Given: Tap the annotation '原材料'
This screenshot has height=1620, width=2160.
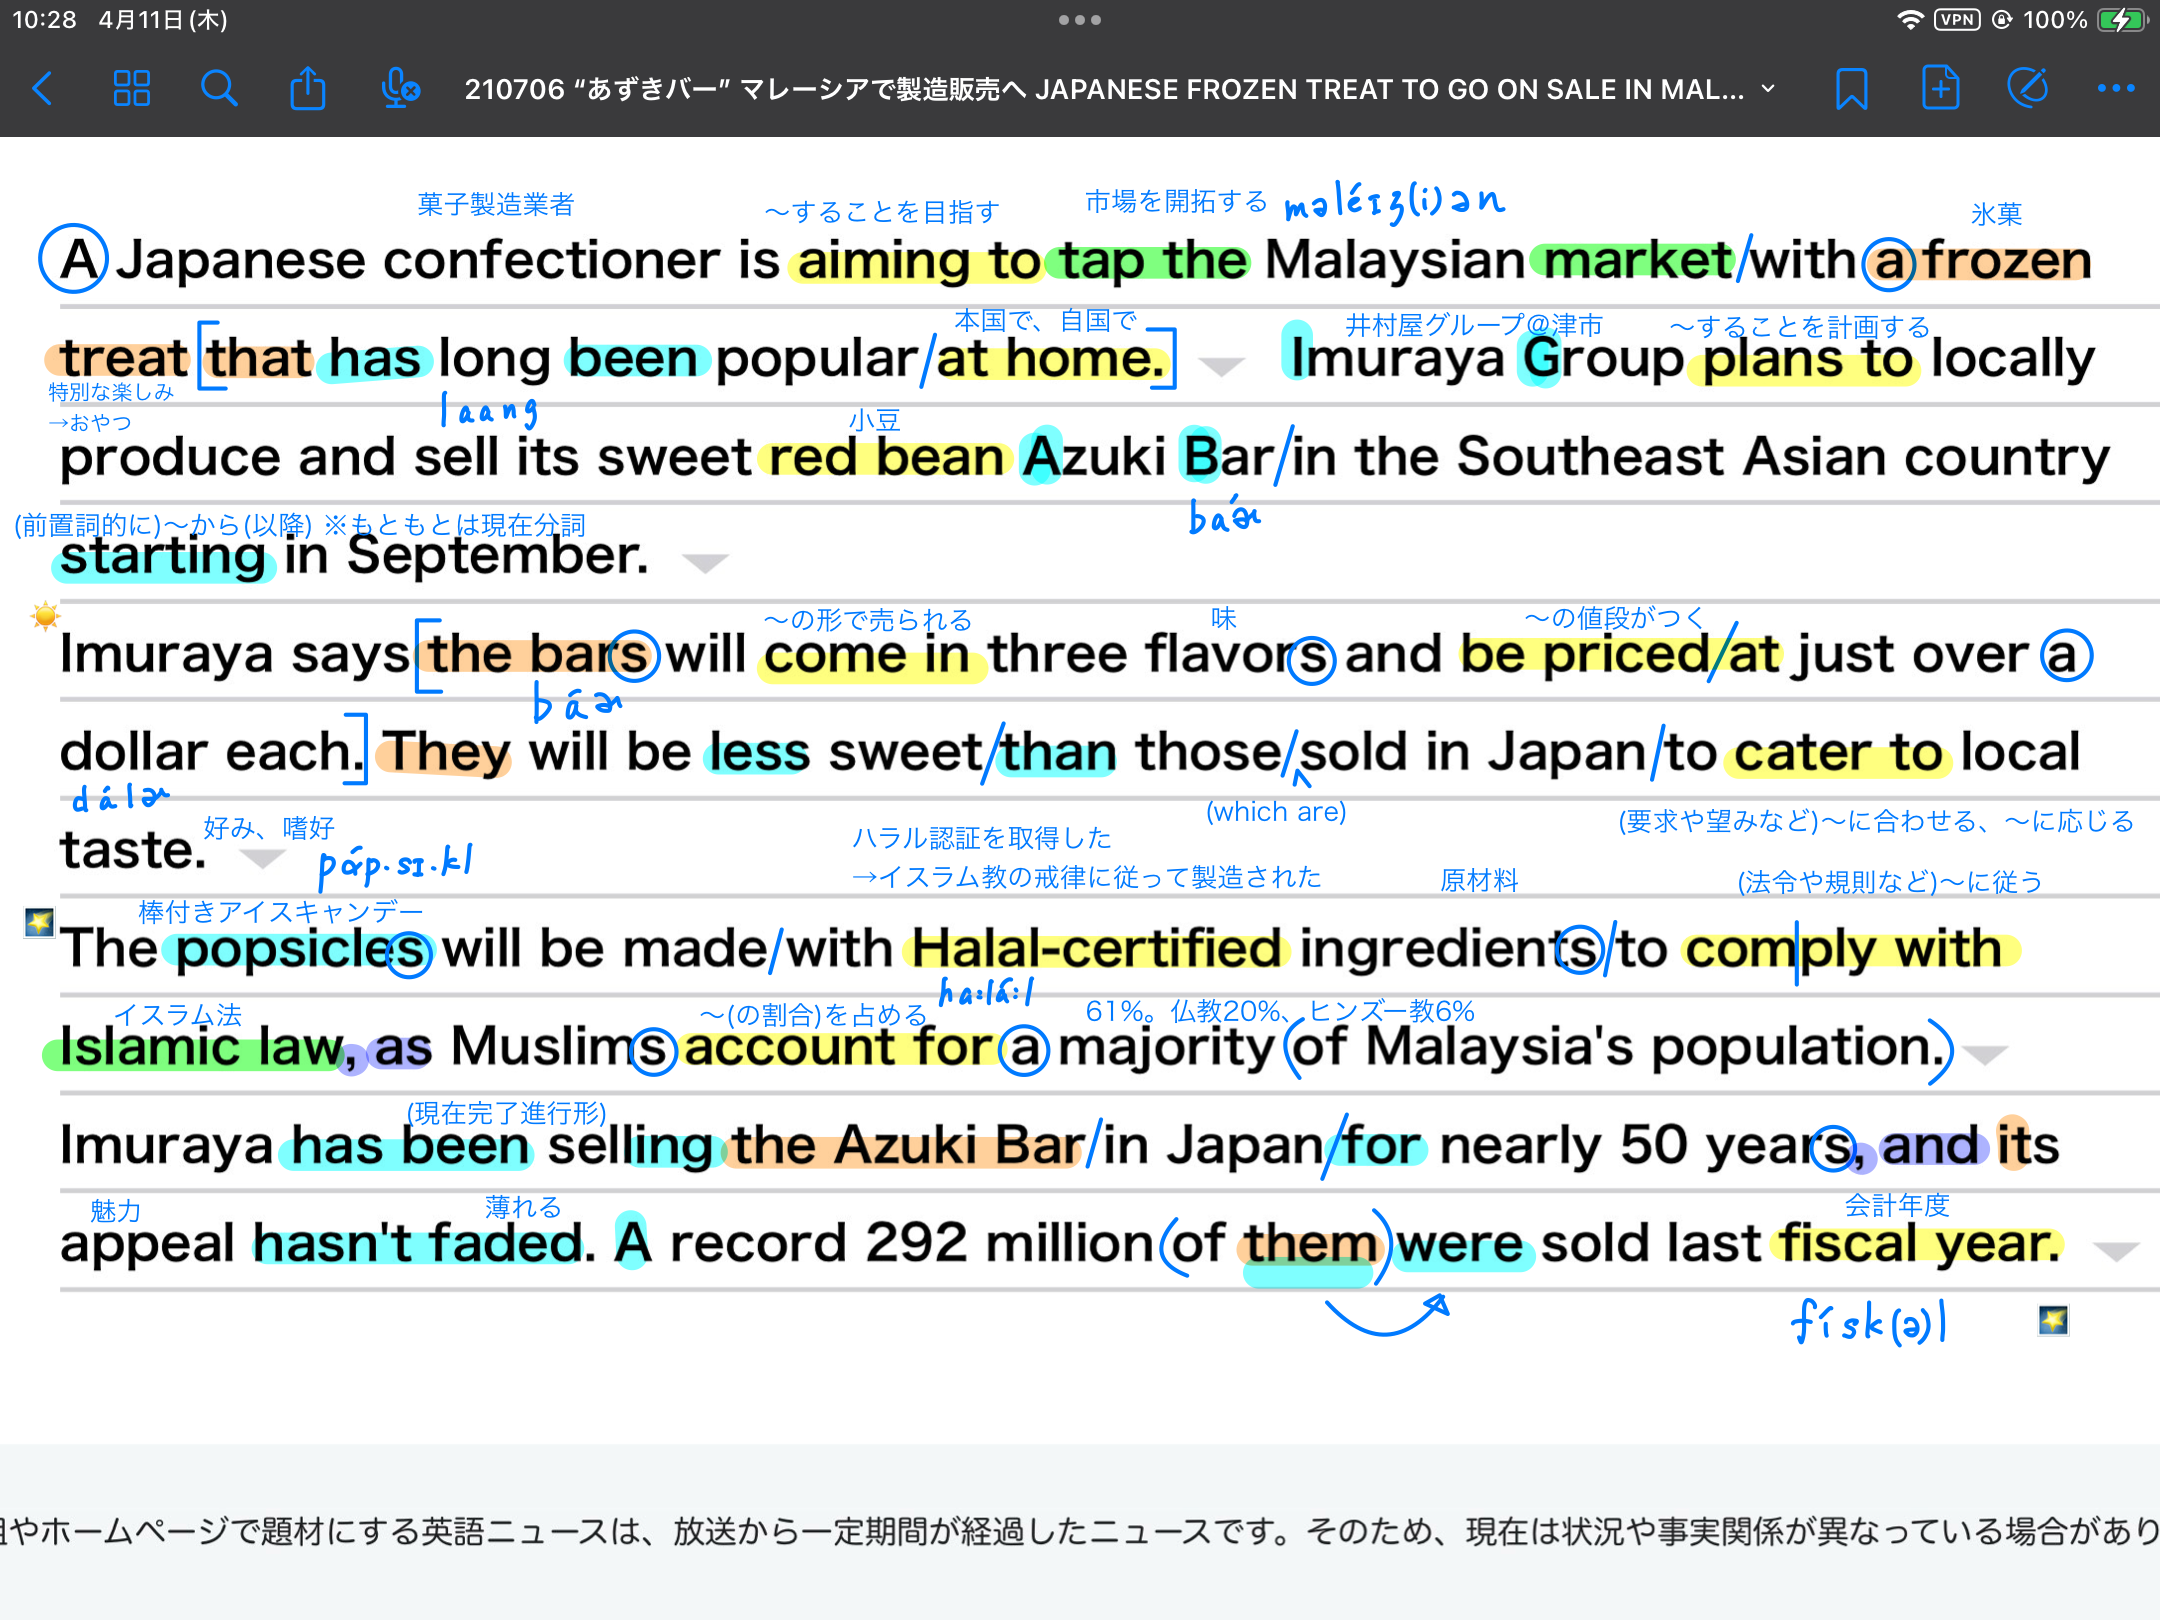Looking at the screenshot, I should (x=1479, y=880).
